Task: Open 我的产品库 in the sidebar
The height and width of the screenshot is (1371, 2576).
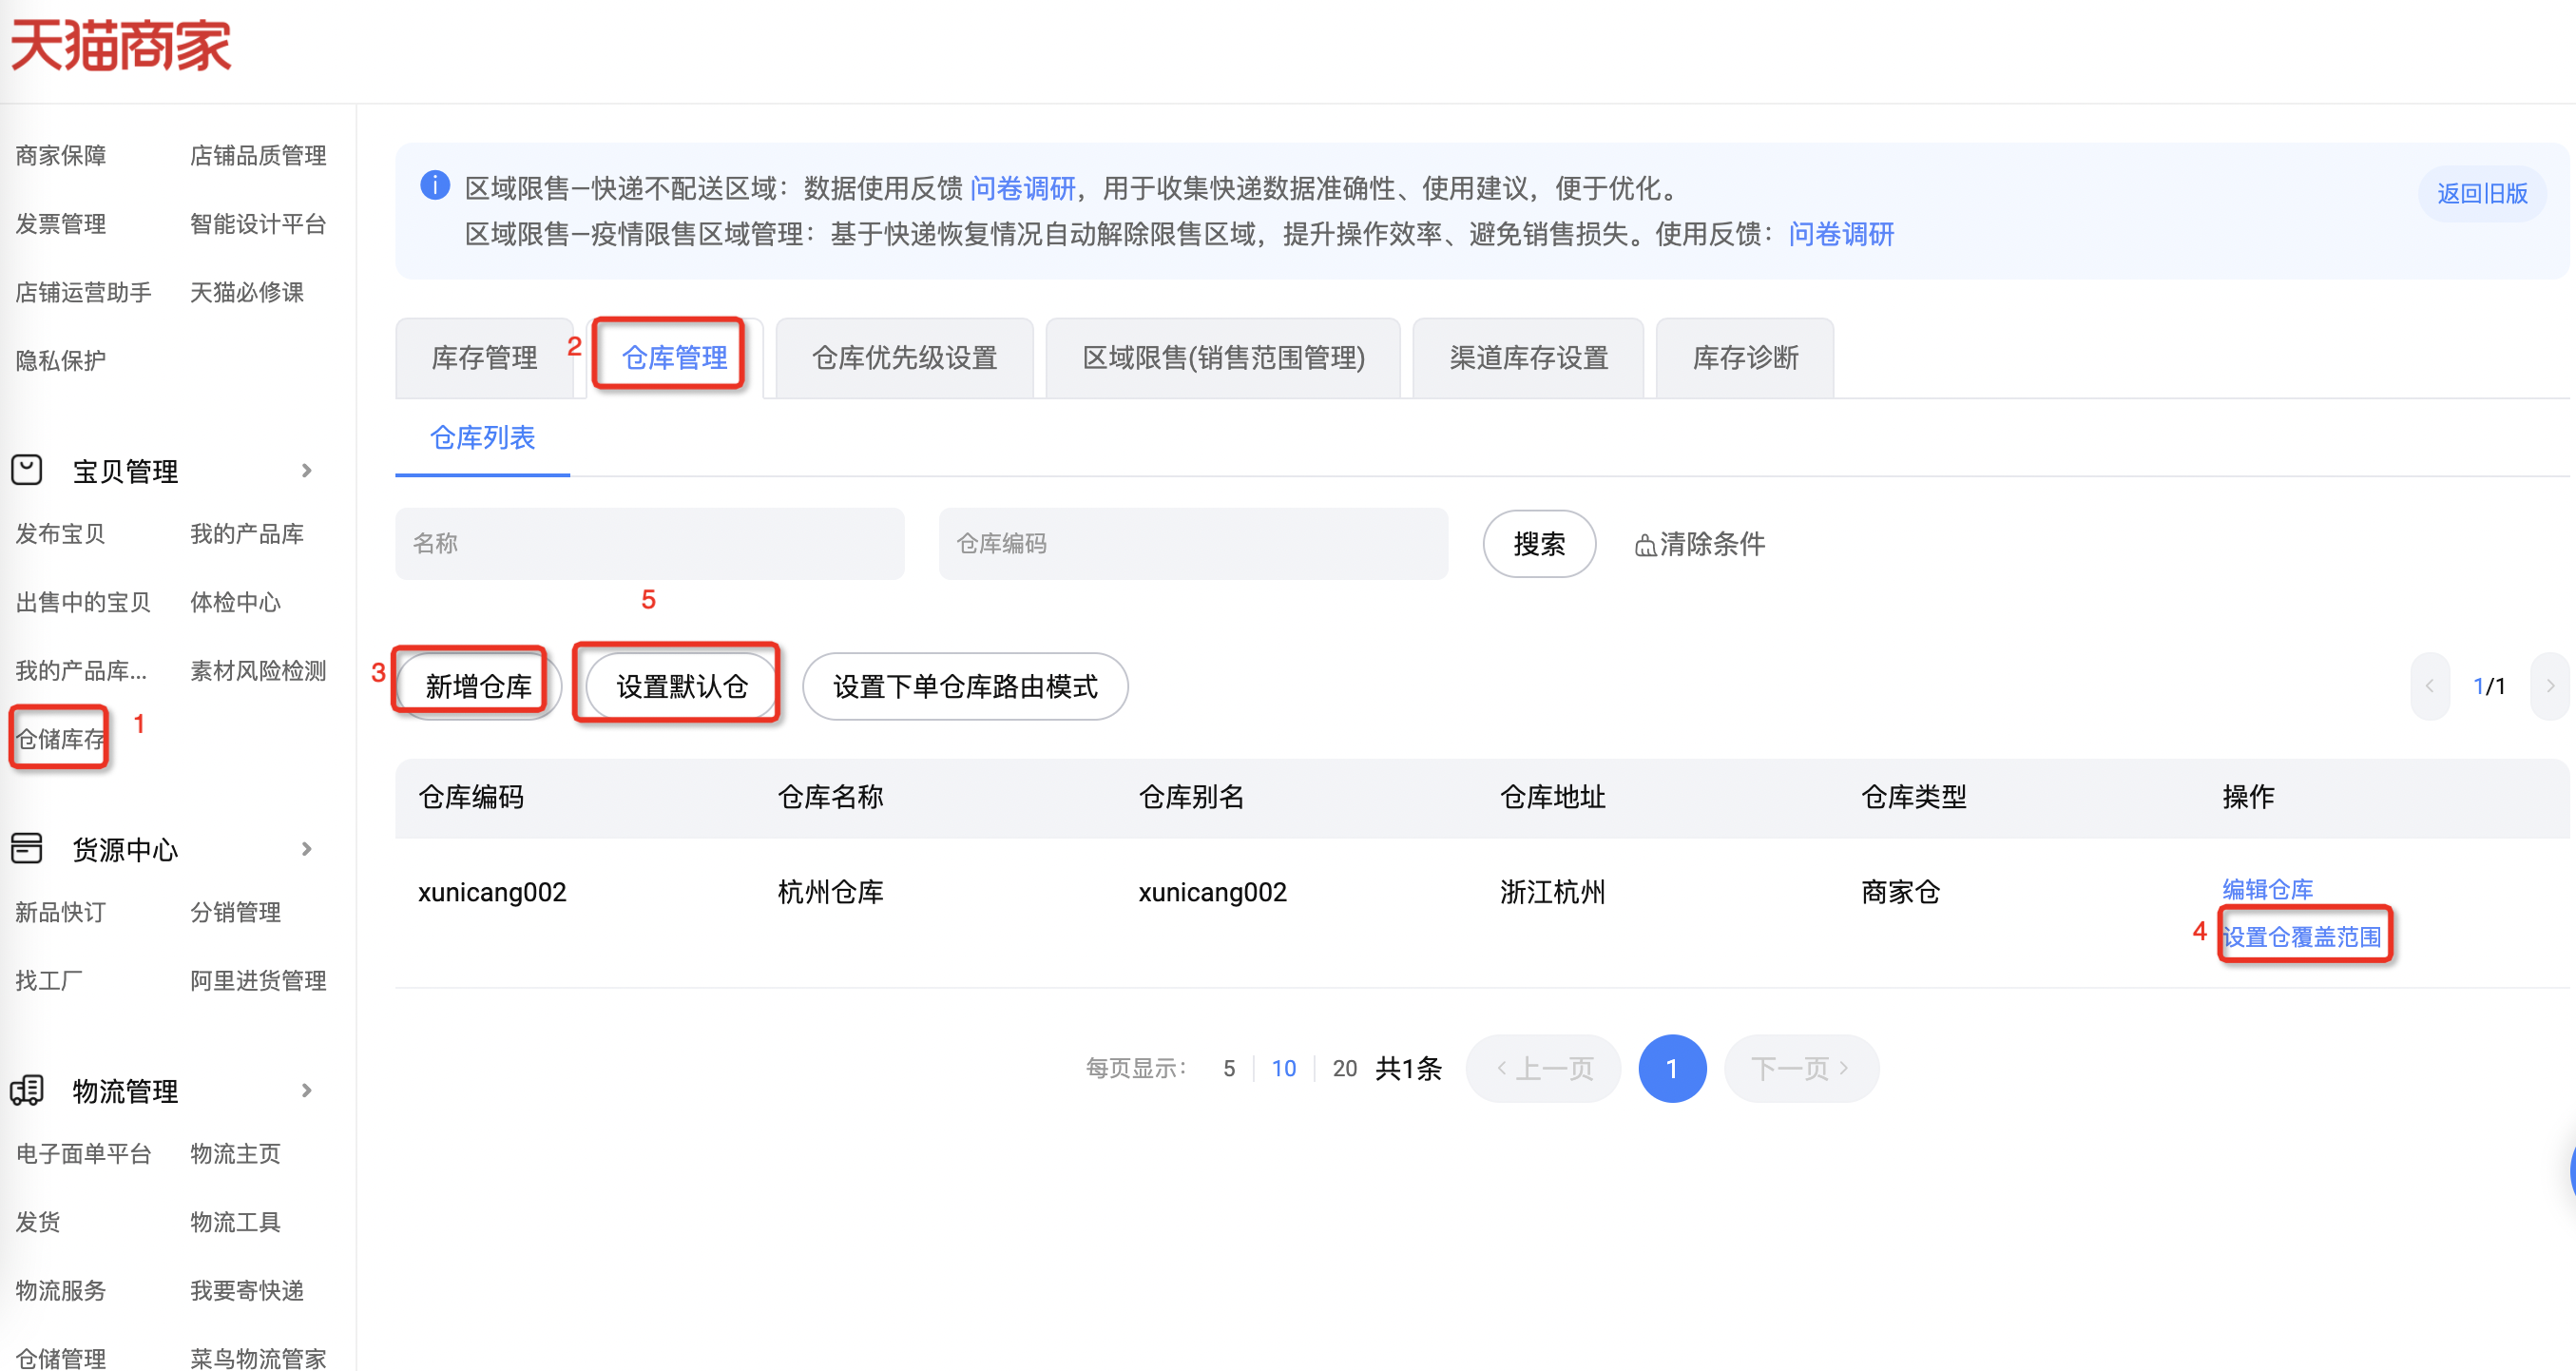Action: [247, 533]
